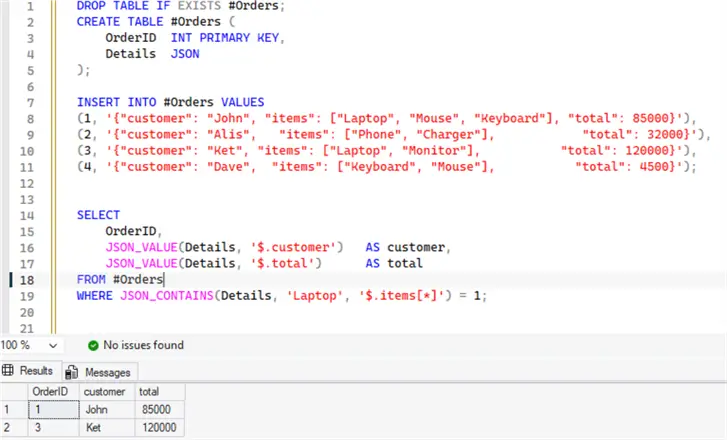
Task: Click the JSON_VALUE '$.customer' expression line
Action: point(278,247)
